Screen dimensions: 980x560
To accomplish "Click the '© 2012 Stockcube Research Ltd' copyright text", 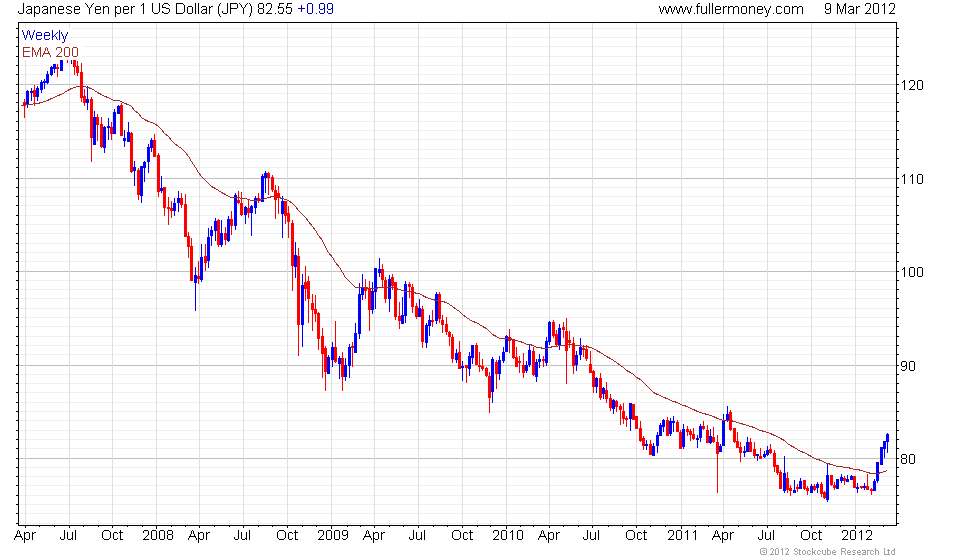I will click(x=828, y=552).
